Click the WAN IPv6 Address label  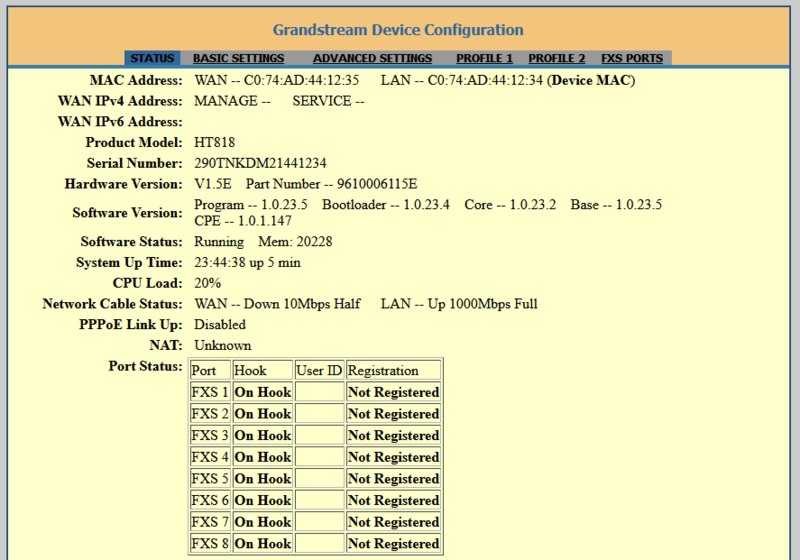pos(120,122)
